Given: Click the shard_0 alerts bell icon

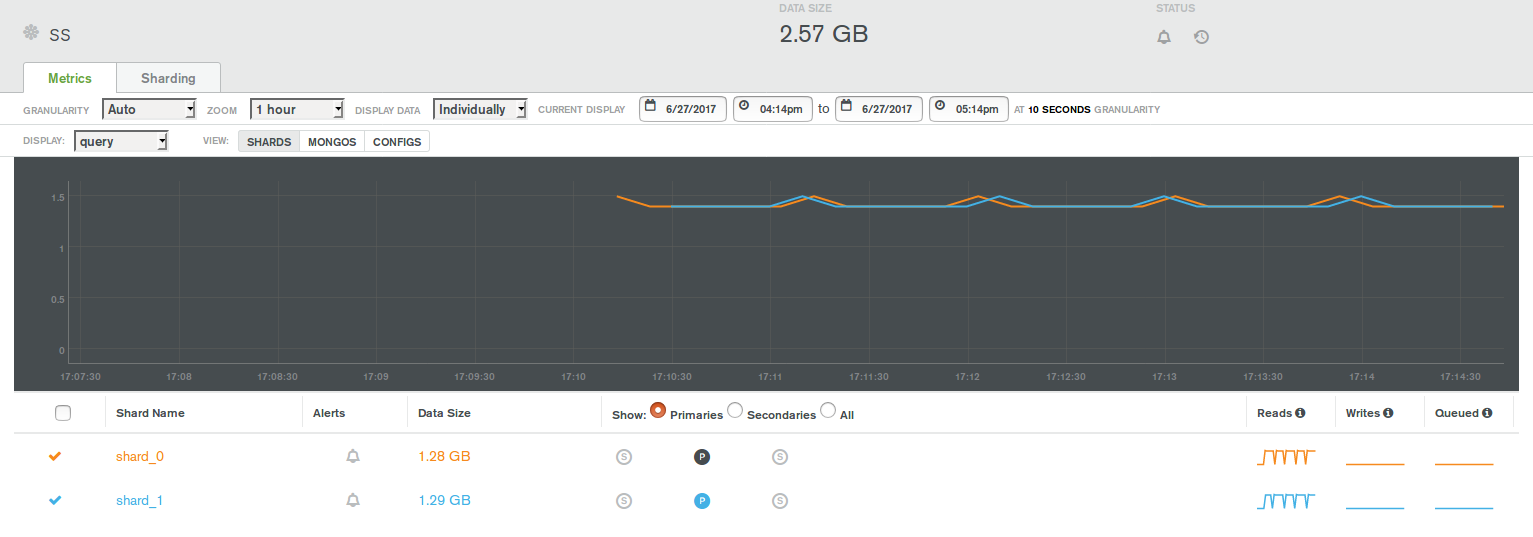Looking at the screenshot, I should [353, 457].
